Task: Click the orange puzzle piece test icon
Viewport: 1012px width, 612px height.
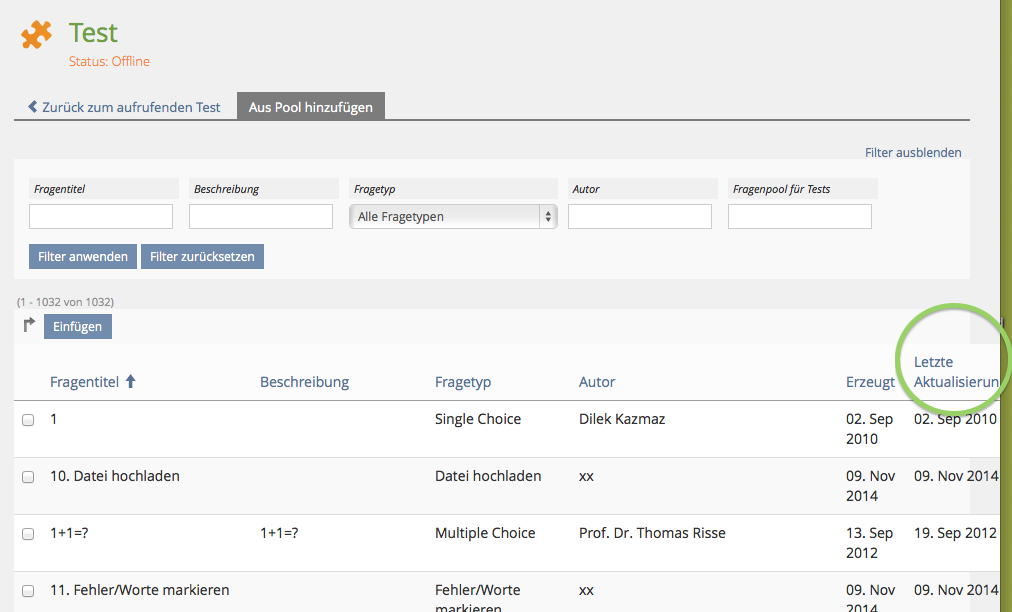Action: (37, 35)
